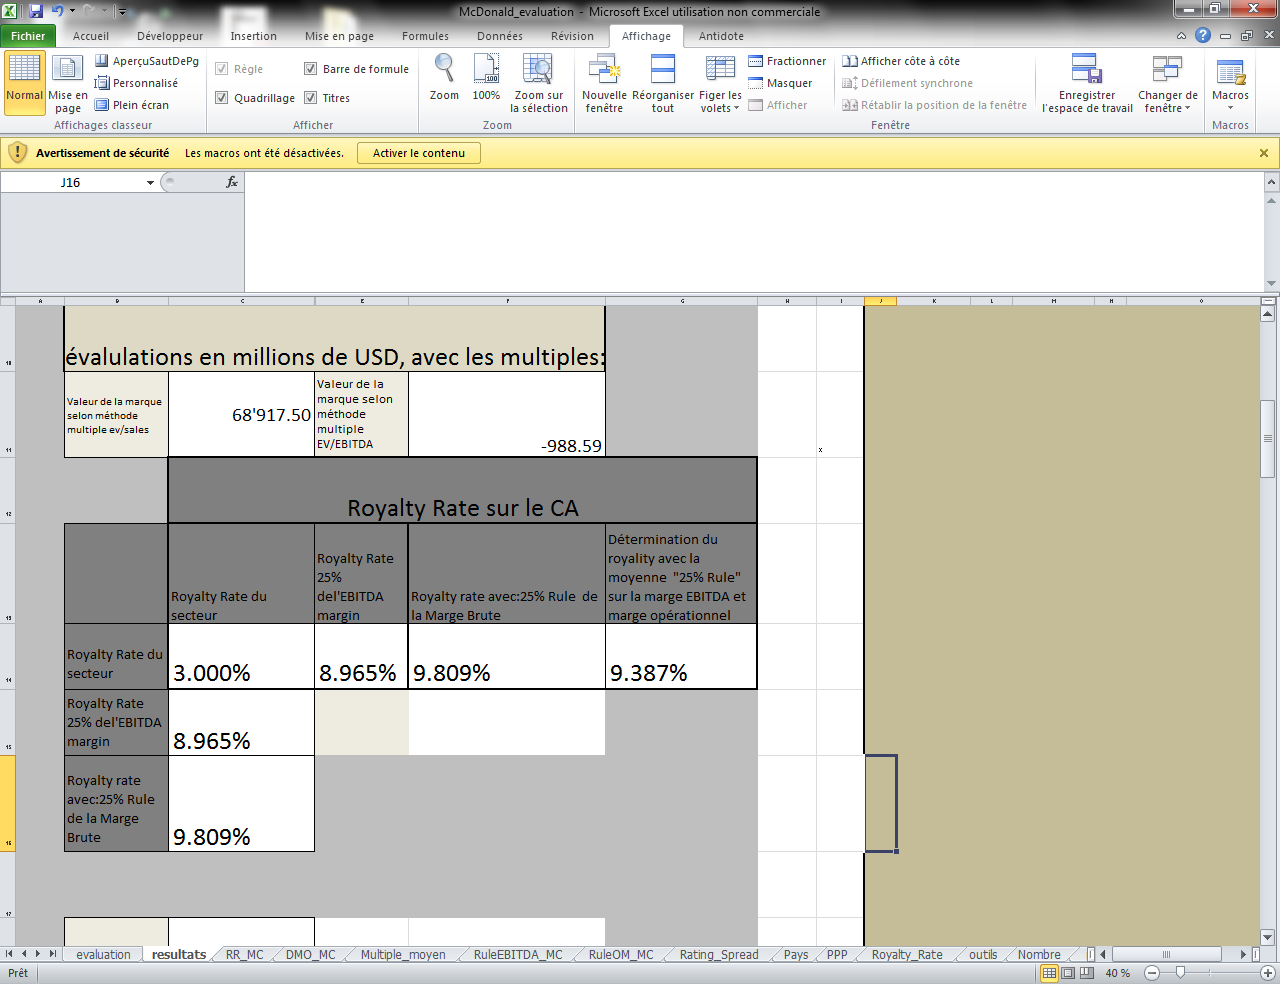The image size is (1280, 984).
Task: Click Zoom sur la sélection
Action: [538, 84]
